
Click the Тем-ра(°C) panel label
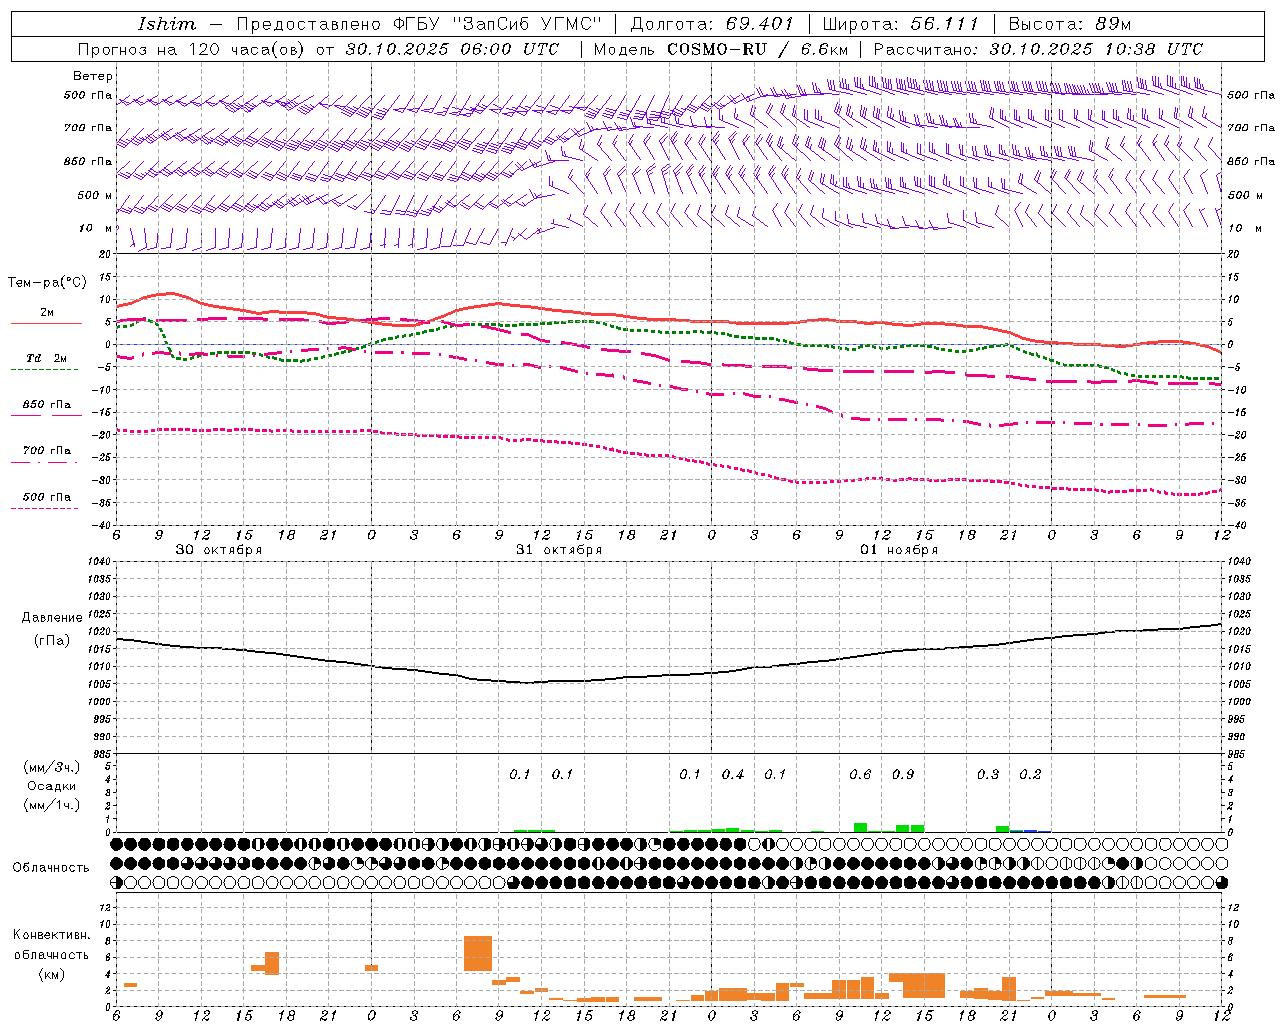click(47, 283)
